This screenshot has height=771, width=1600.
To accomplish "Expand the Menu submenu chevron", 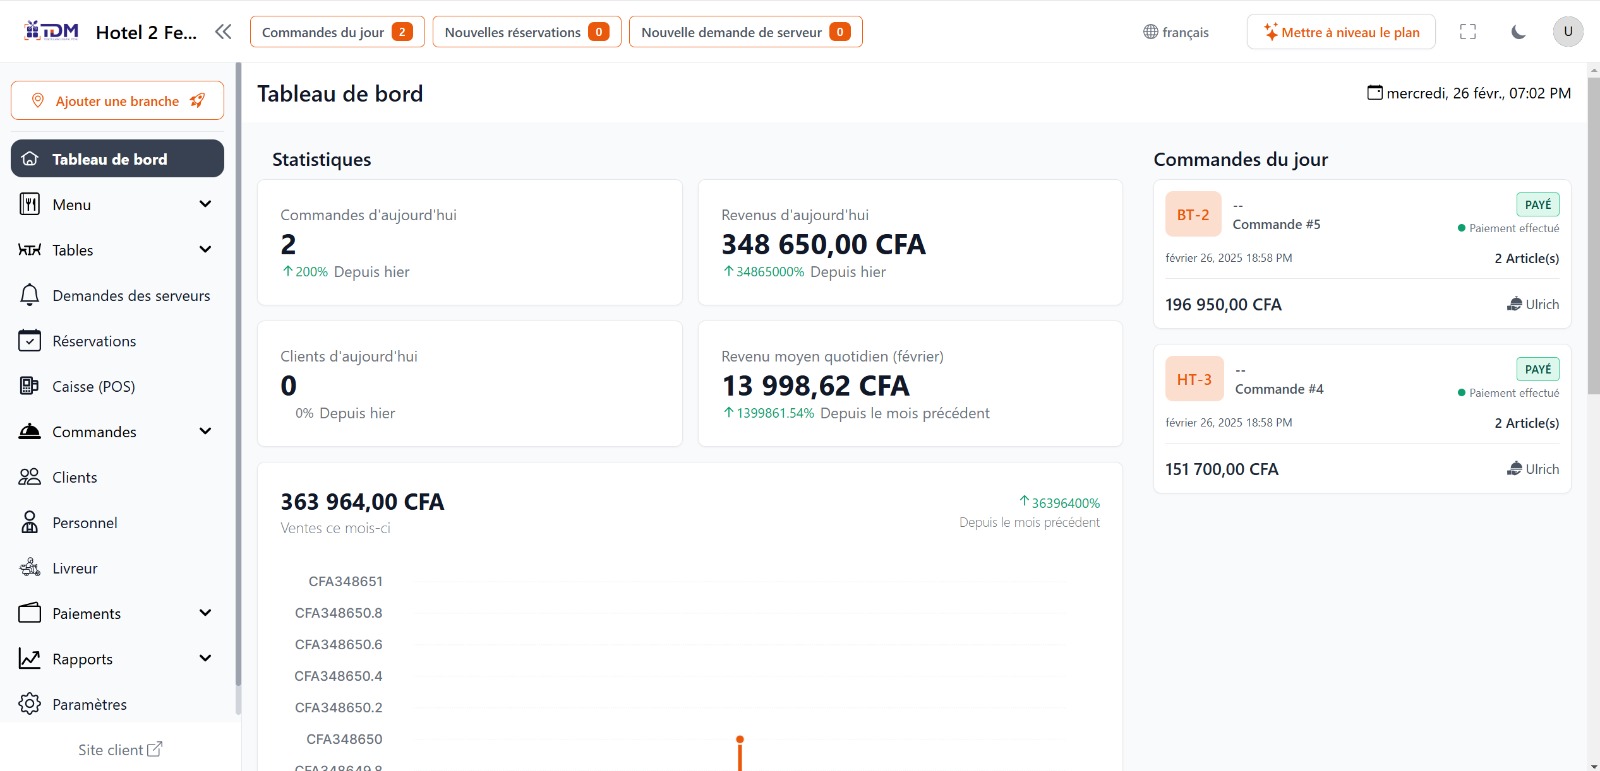I will [x=205, y=204].
